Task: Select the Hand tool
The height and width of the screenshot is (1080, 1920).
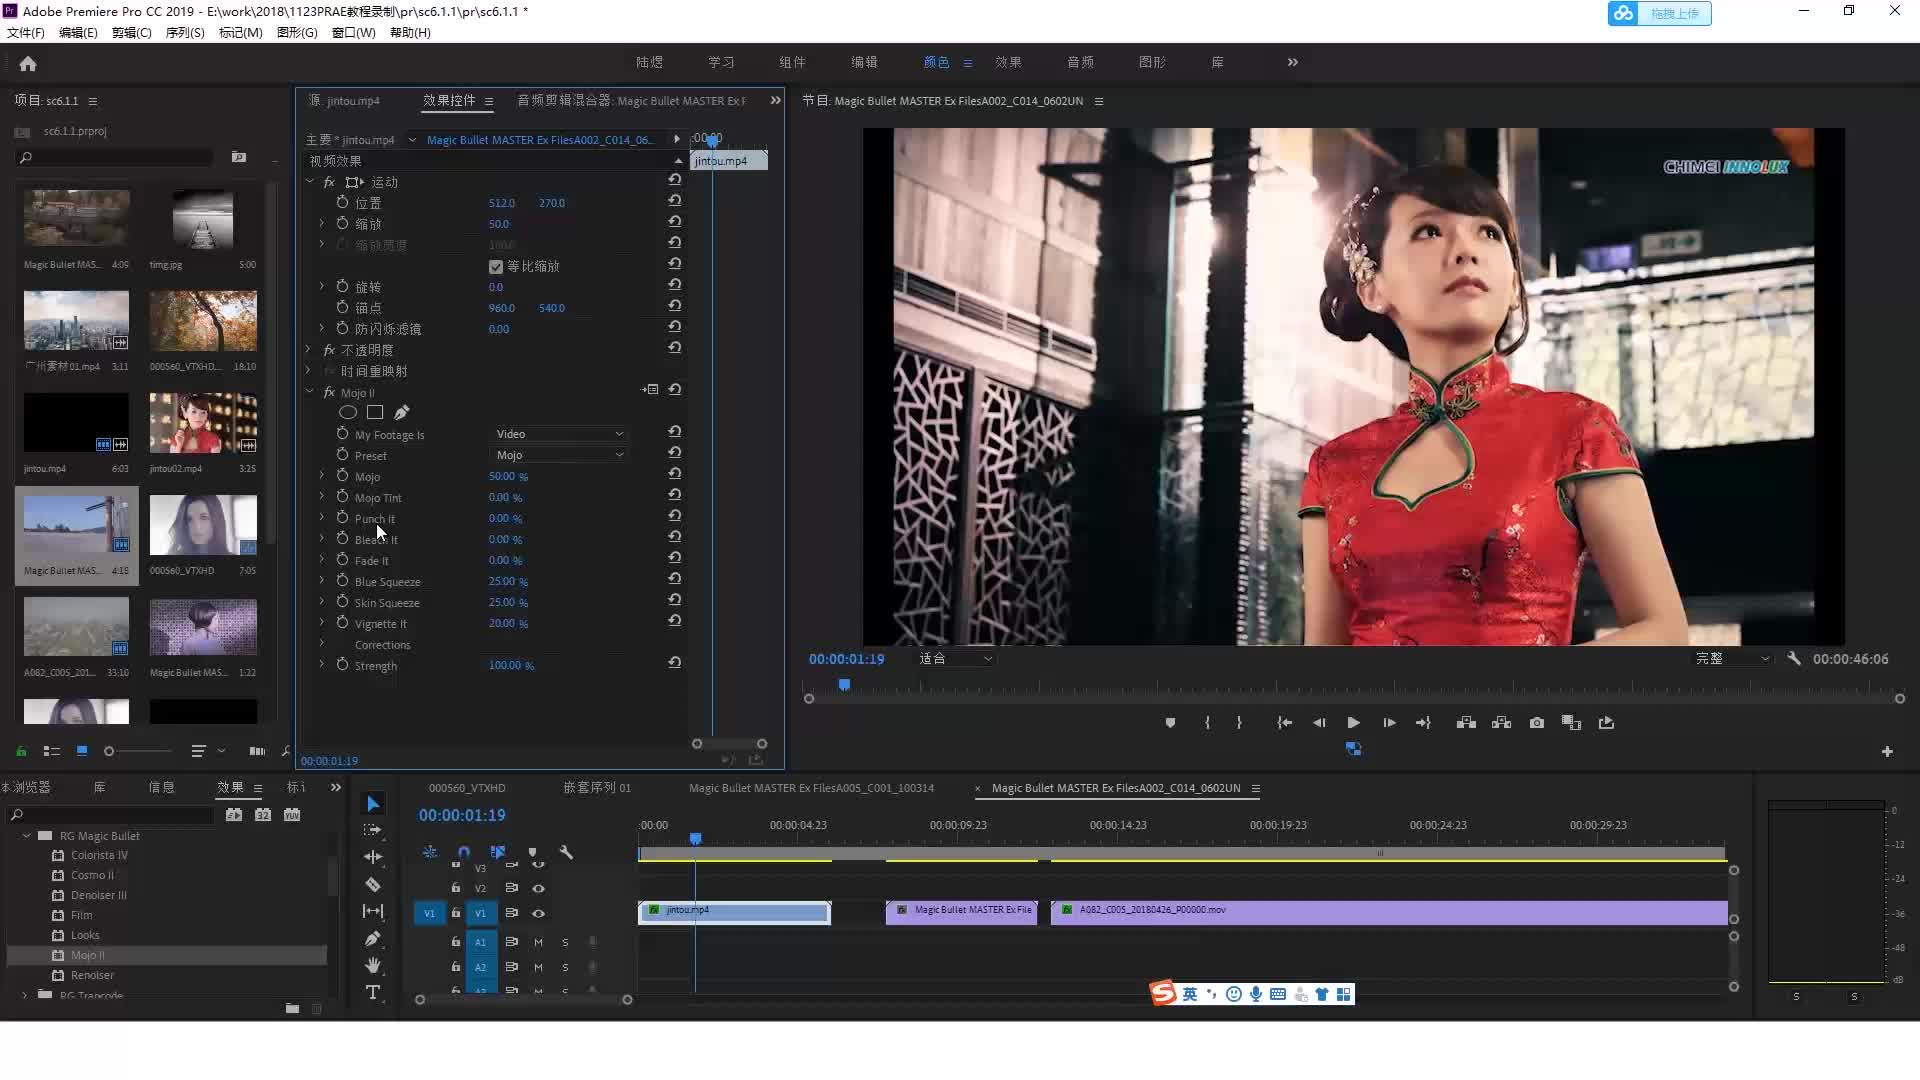Action: [373, 965]
